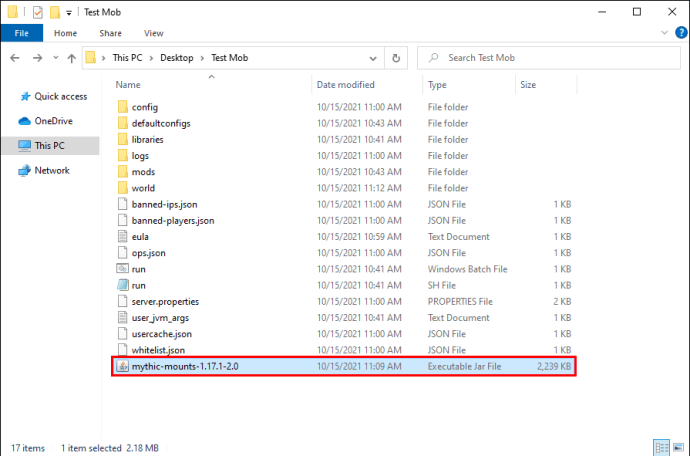This screenshot has height=456, width=690.
Task: Open the File menu tab
Action: coord(22,33)
